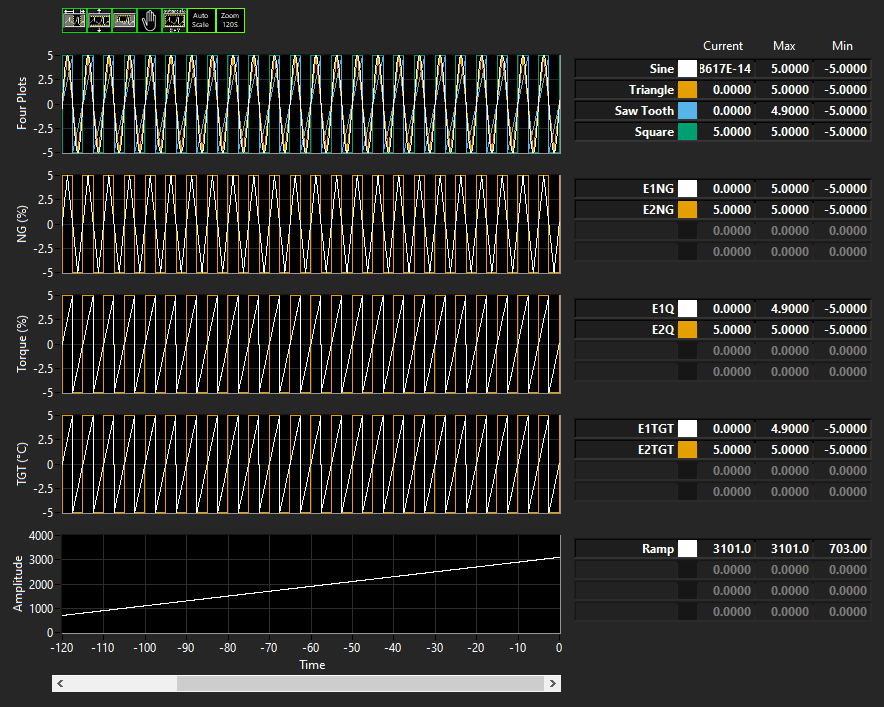884x707 pixels.
Task: Click the TGT (°C) axis label
Action: 21,464
